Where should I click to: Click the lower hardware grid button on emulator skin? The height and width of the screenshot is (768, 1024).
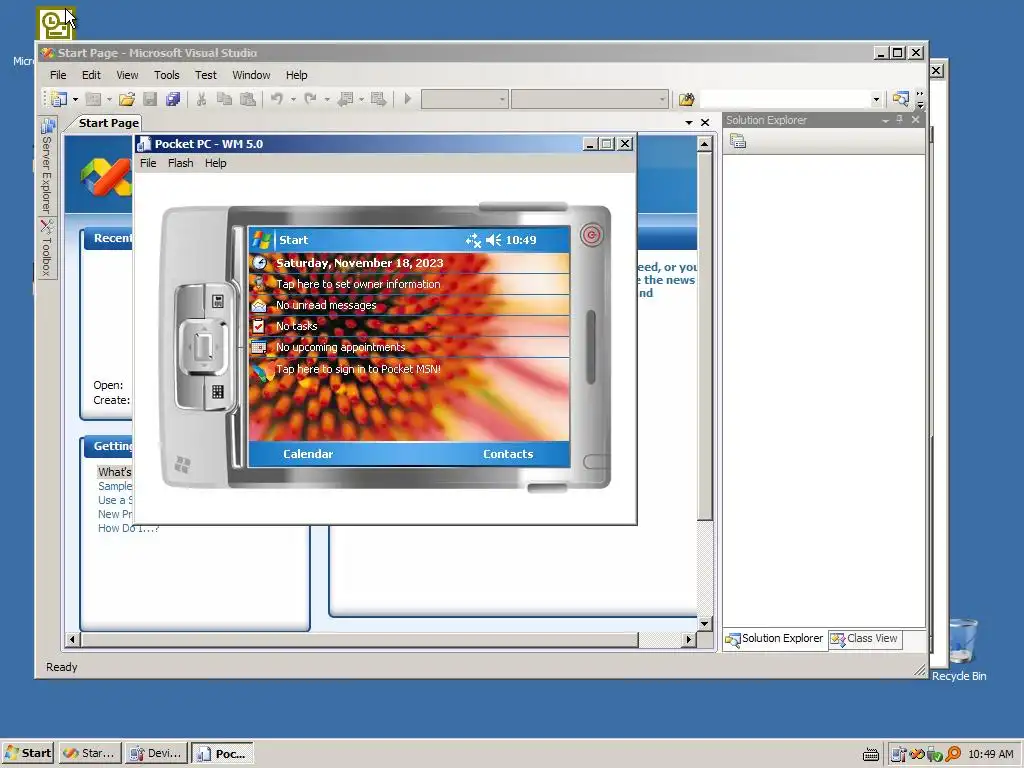217,392
